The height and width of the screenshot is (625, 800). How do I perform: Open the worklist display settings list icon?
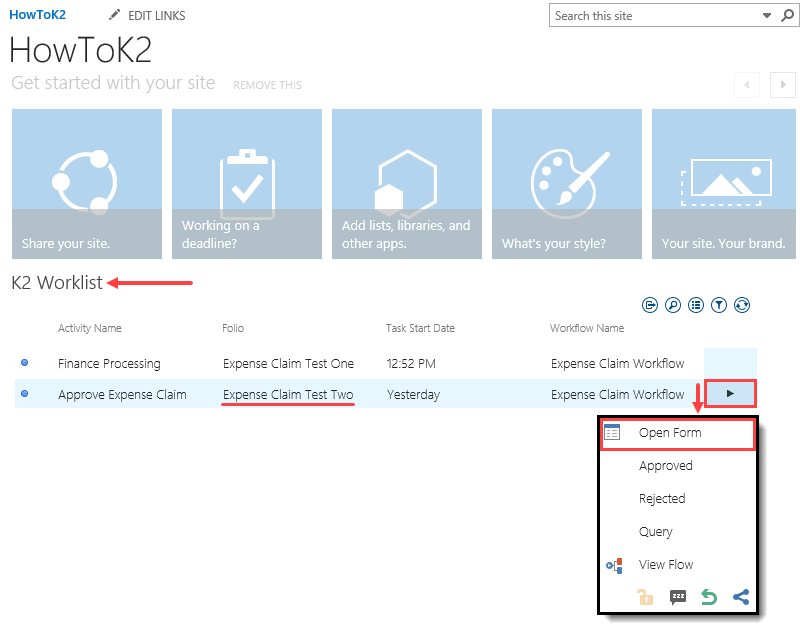tap(695, 305)
